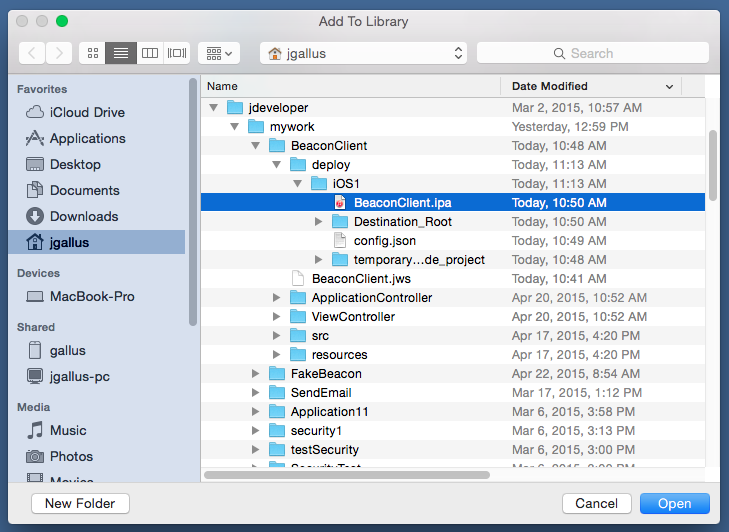Click the horizontal scrollbar of file list

(x=347, y=475)
